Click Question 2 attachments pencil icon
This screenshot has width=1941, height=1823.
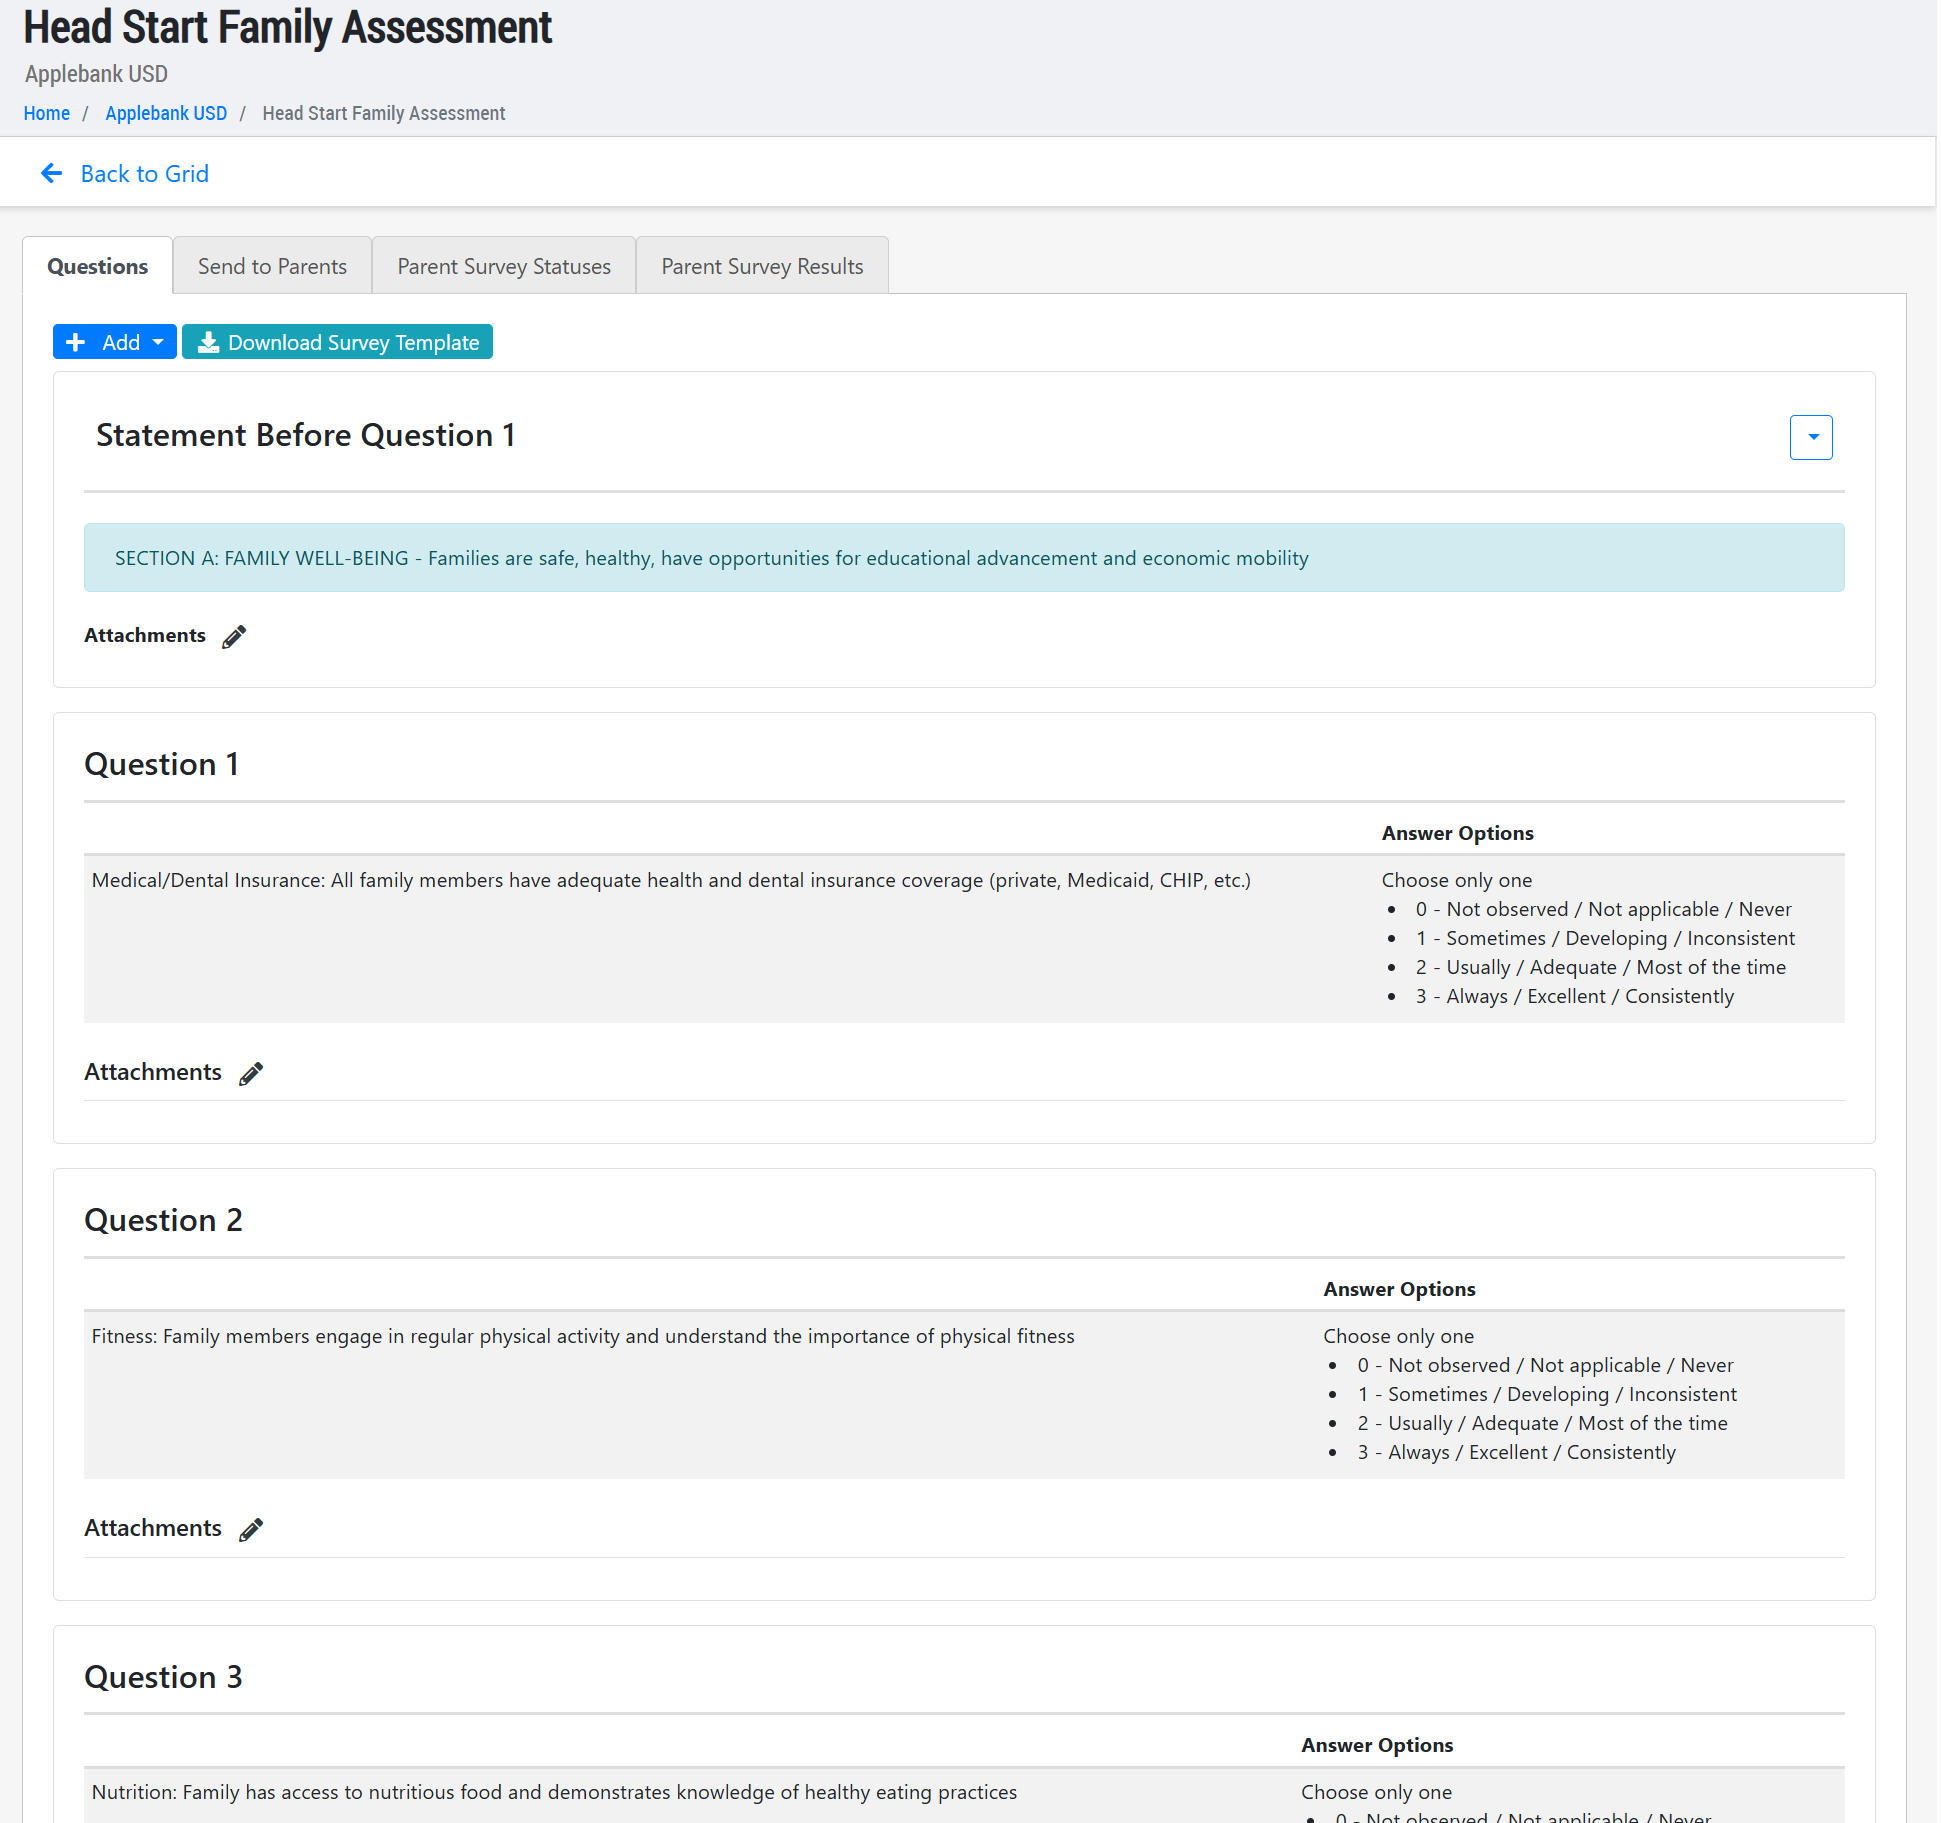coord(251,1529)
